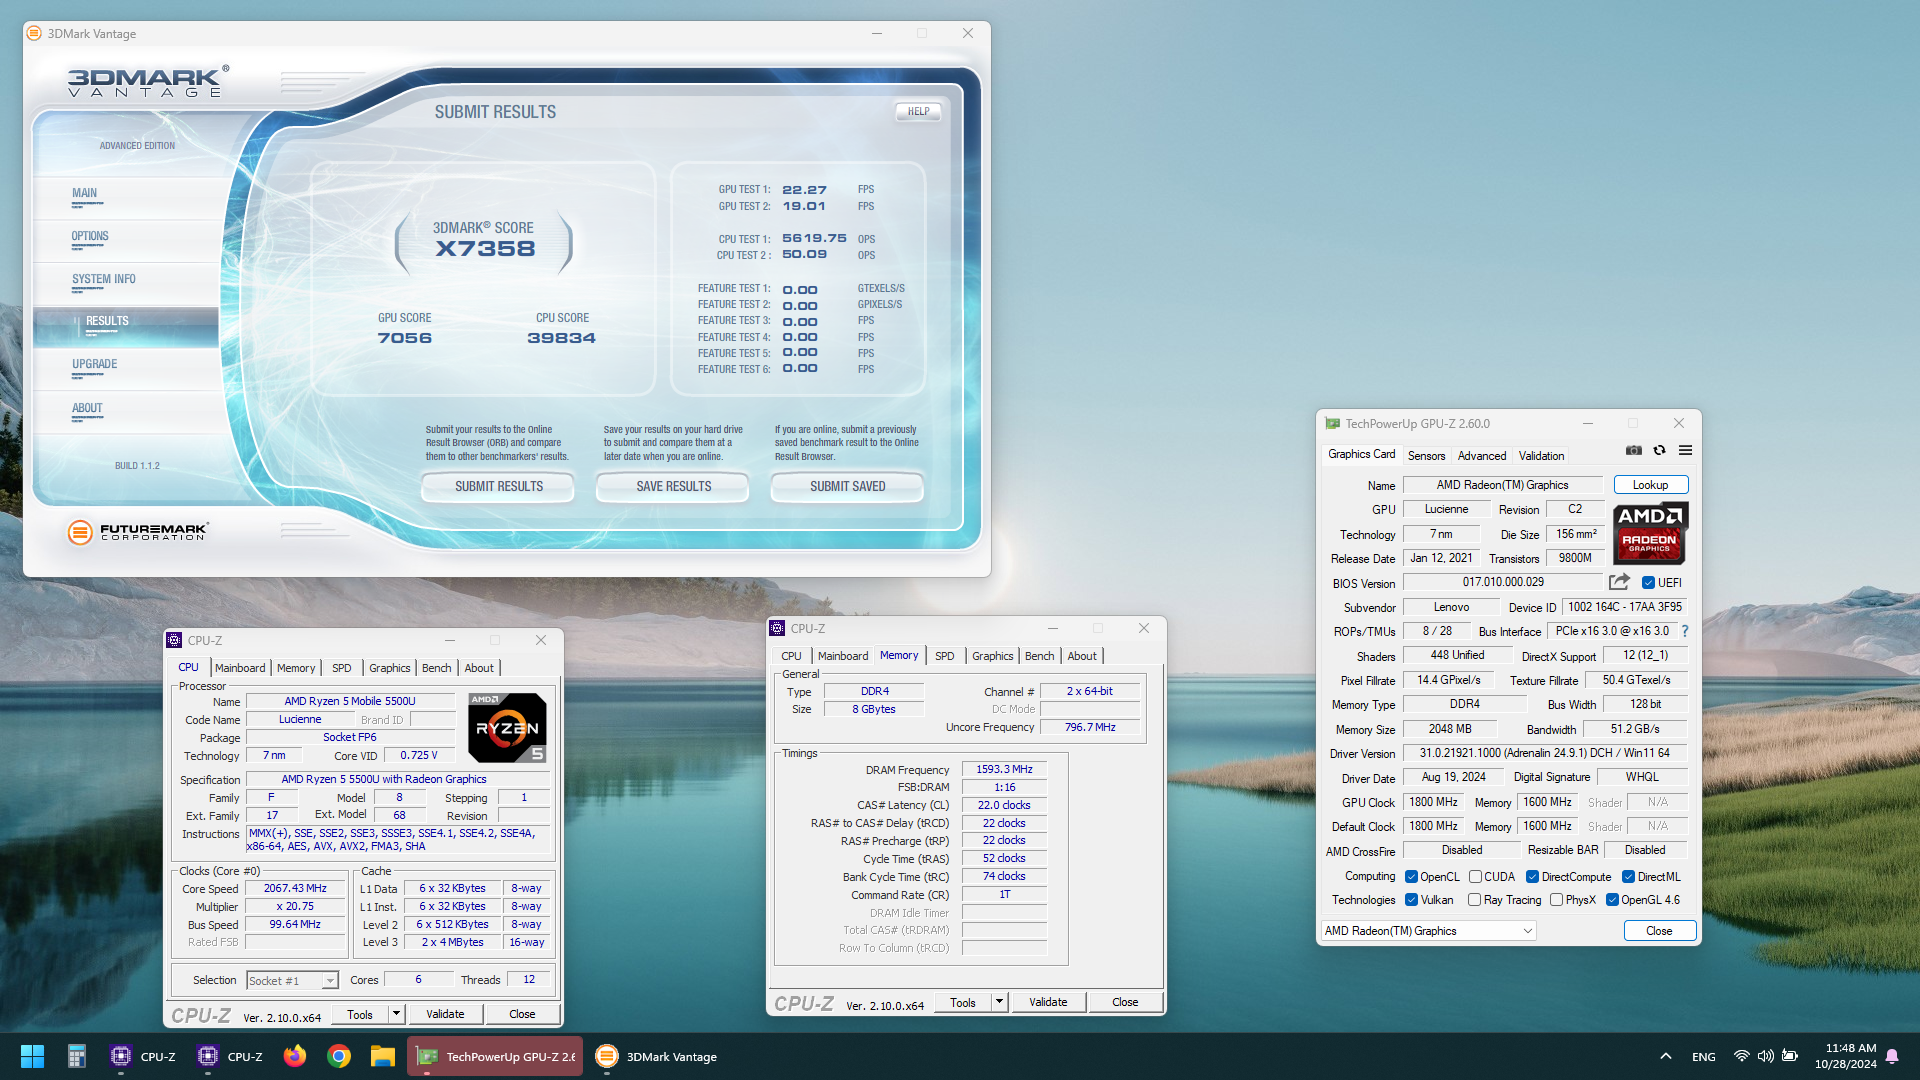Open Bench tab in CPU-Z CPU window
Screen dimensions: 1920x1080
436,668
